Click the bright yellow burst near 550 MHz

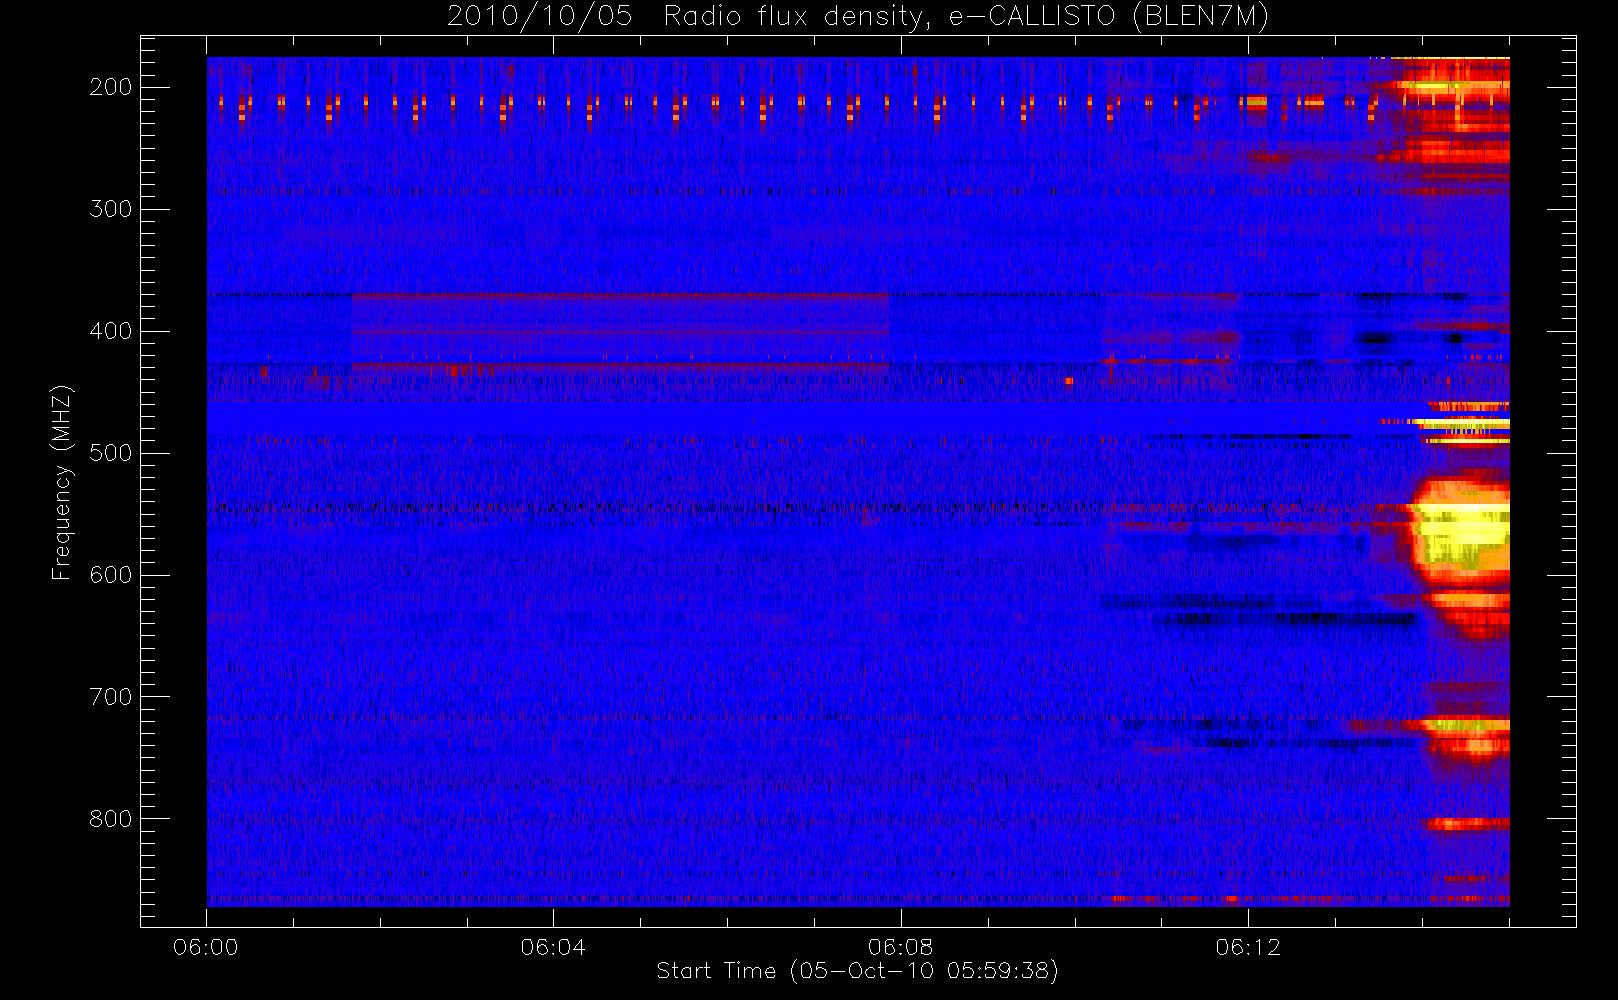click(x=1462, y=534)
